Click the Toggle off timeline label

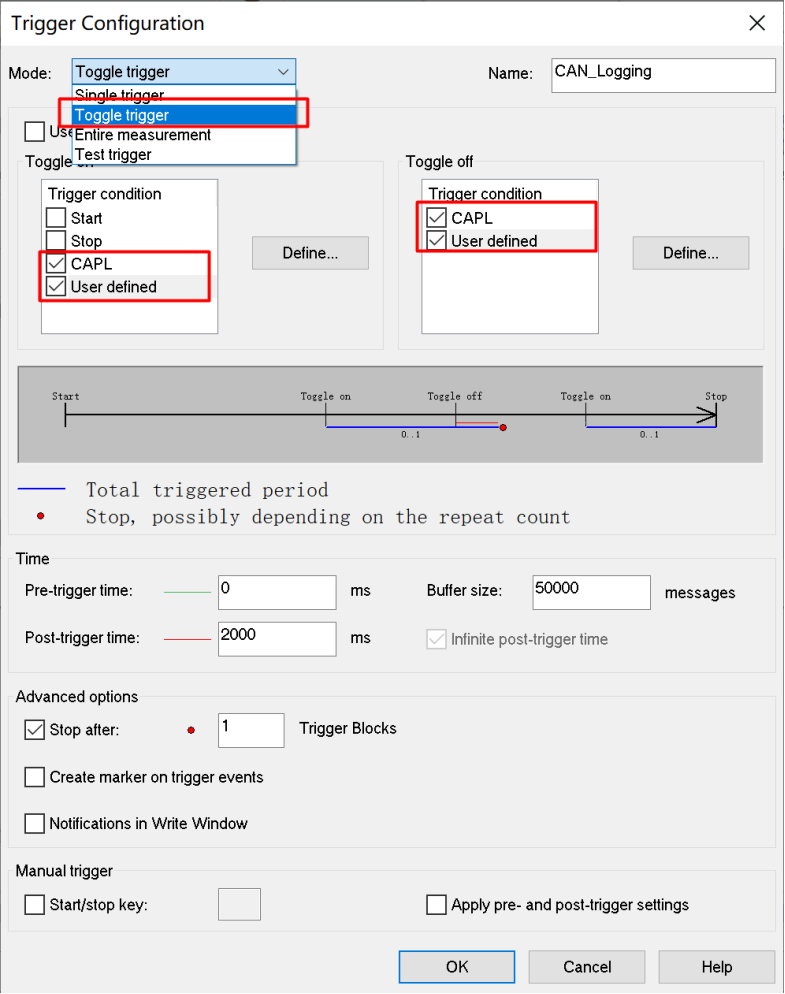(455, 396)
